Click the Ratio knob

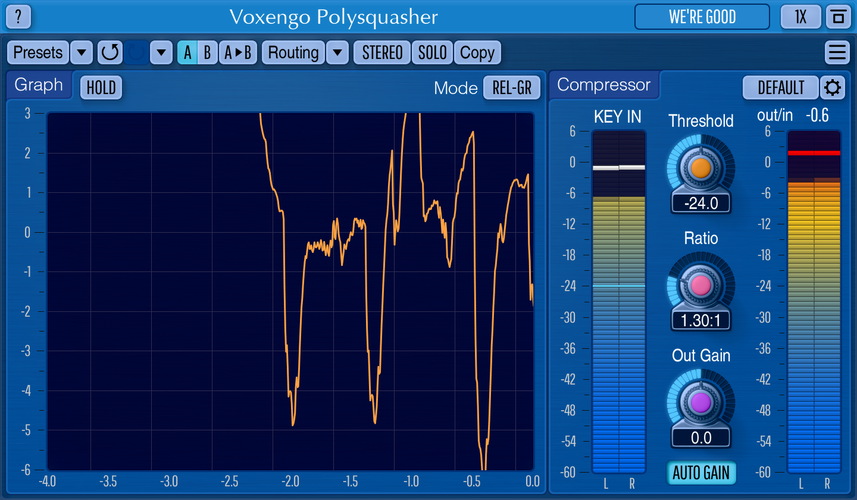(x=701, y=285)
